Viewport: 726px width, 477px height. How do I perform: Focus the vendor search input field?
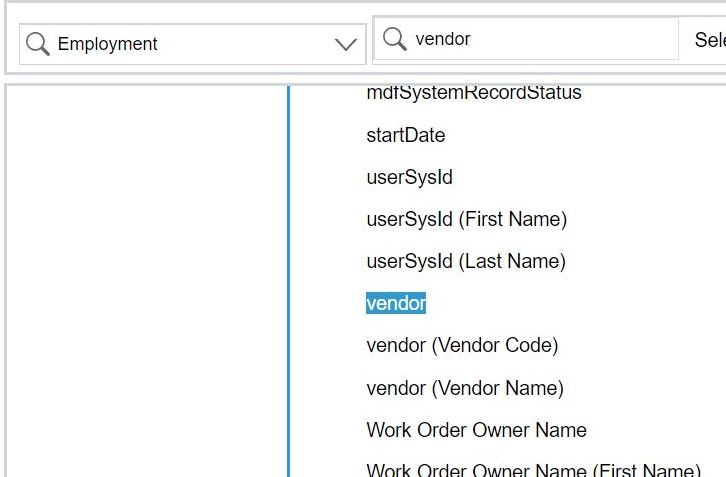526,39
